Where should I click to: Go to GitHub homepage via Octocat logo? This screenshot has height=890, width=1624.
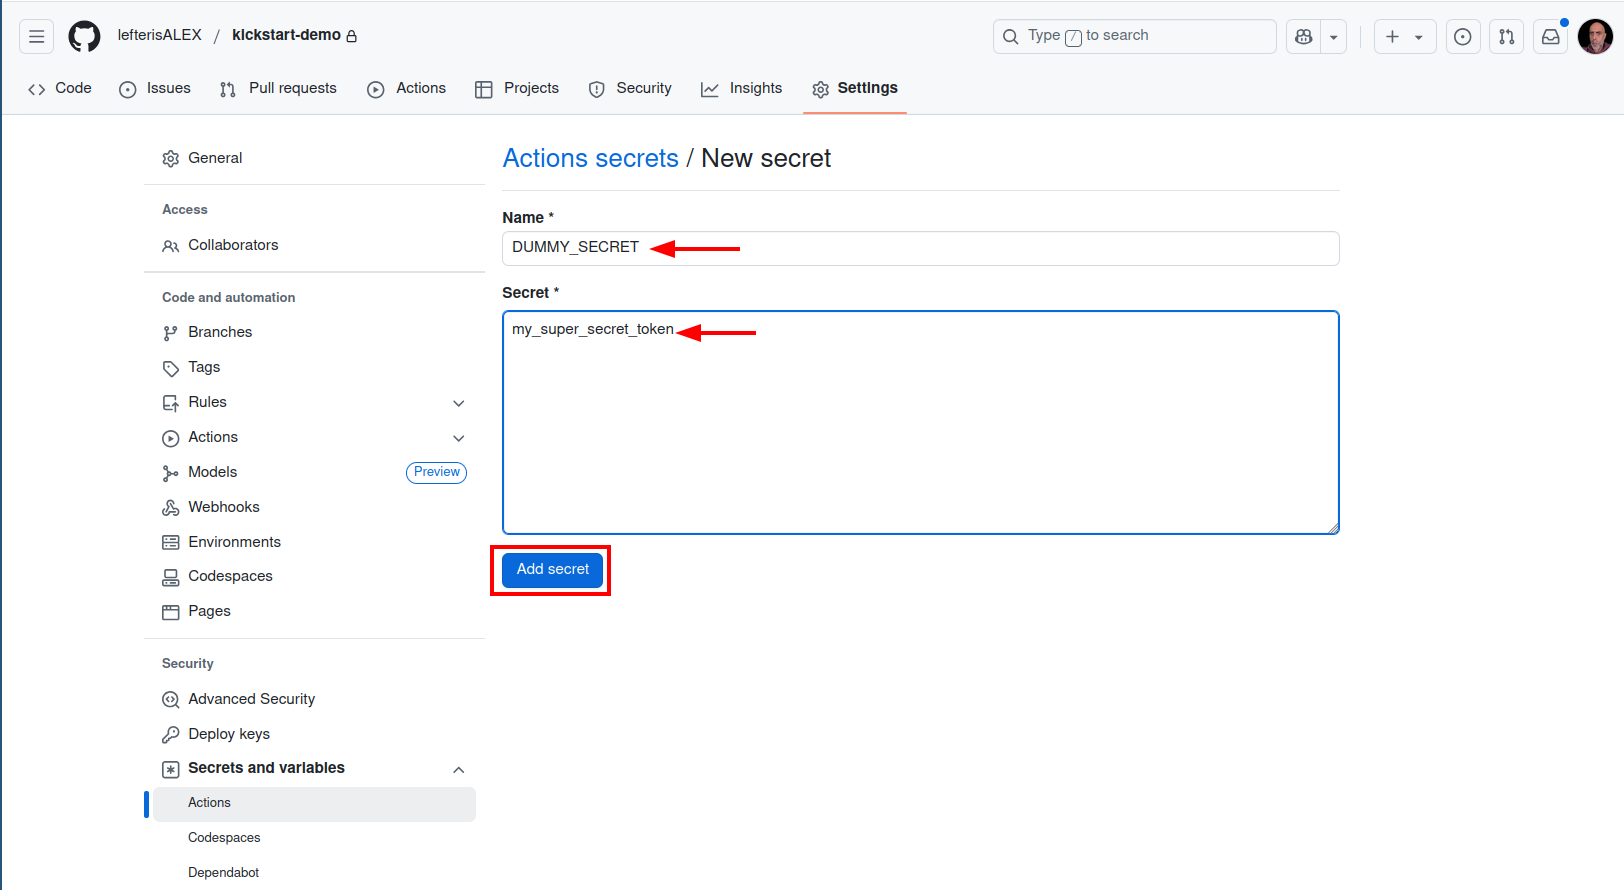coord(84,37)
